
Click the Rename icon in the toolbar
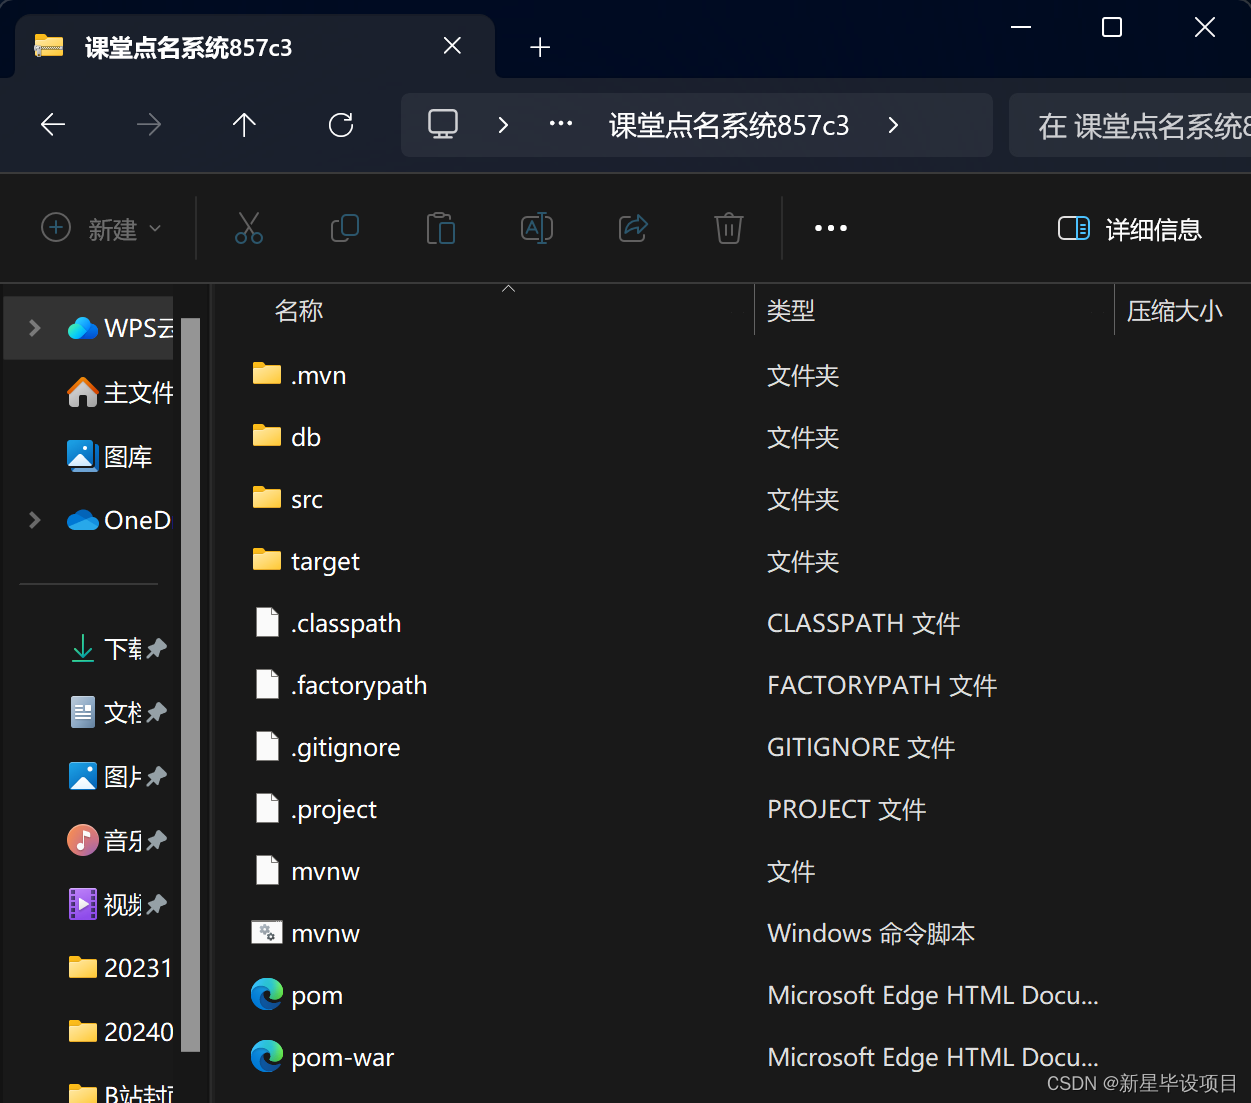536,228
